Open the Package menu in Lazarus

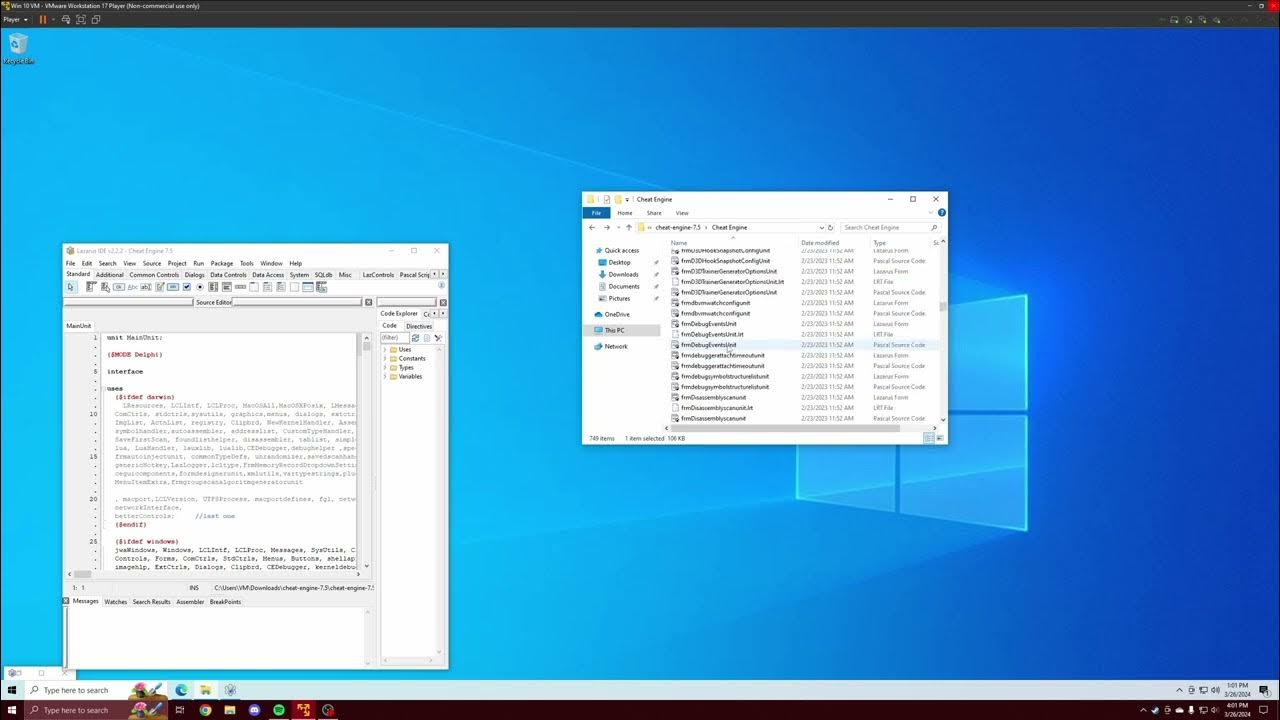coord(222,263)
